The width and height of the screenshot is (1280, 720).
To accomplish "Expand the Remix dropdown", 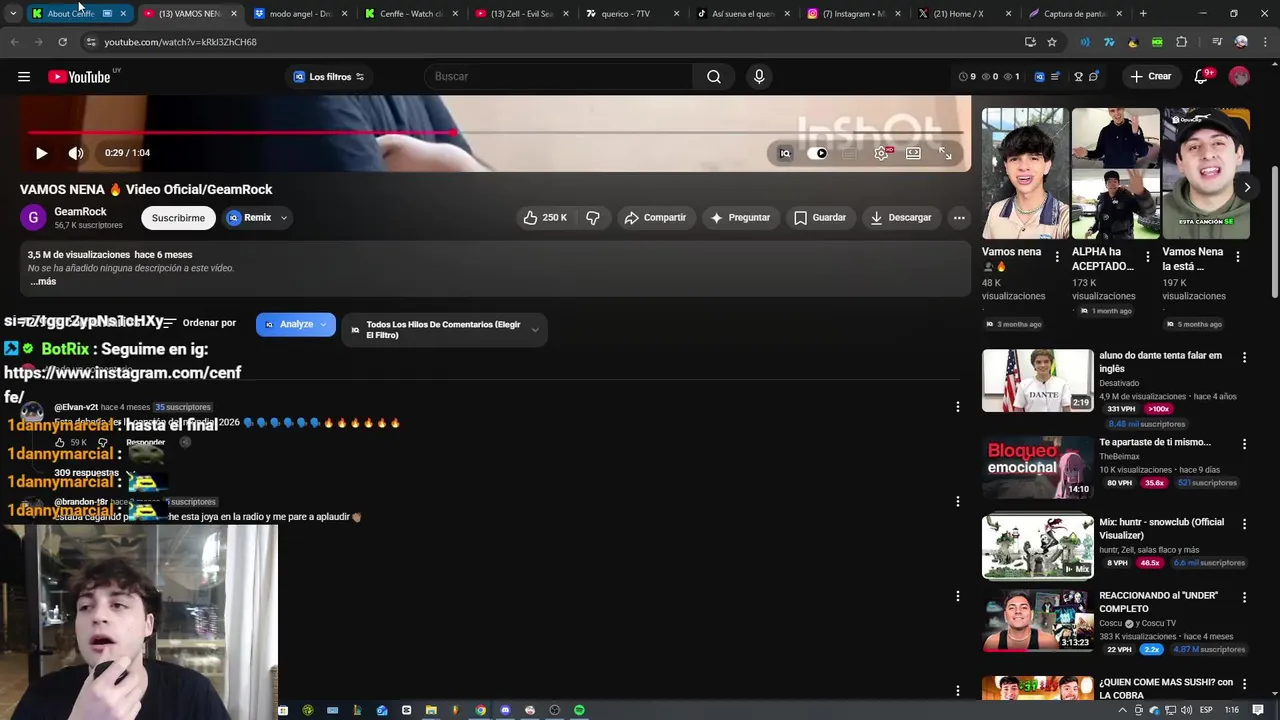I will click(x=258, y=217).
